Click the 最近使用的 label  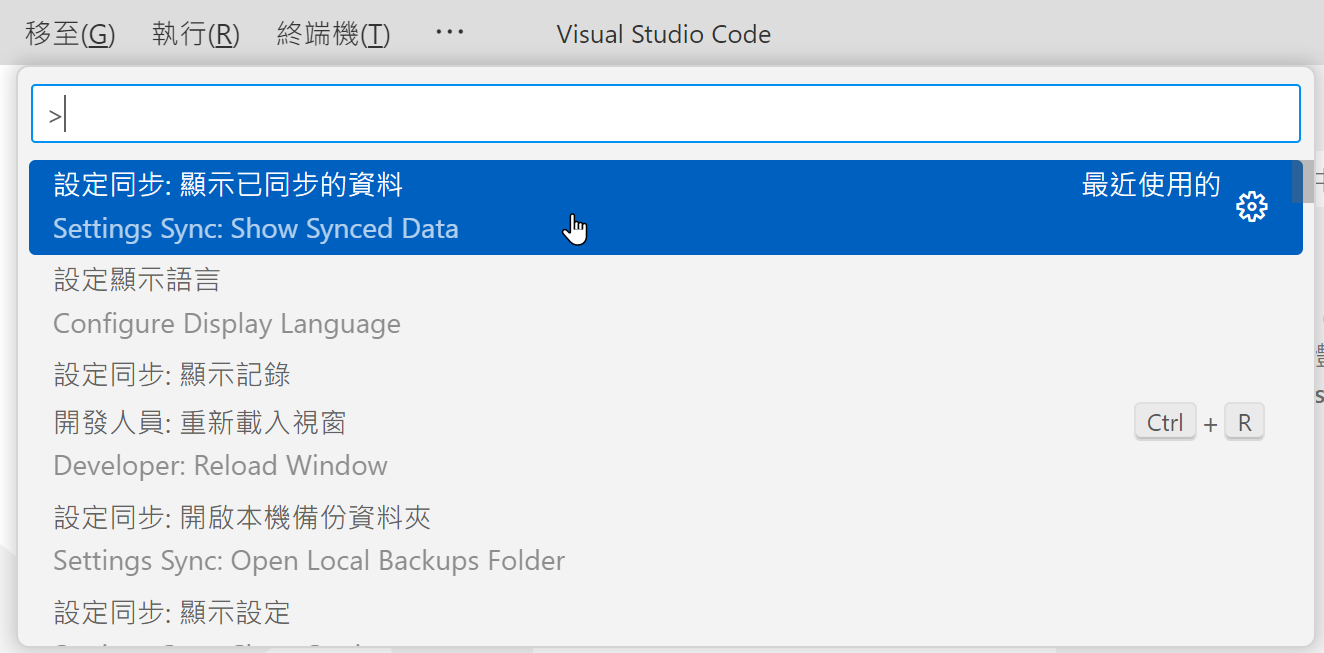(x=1151, y=185)
